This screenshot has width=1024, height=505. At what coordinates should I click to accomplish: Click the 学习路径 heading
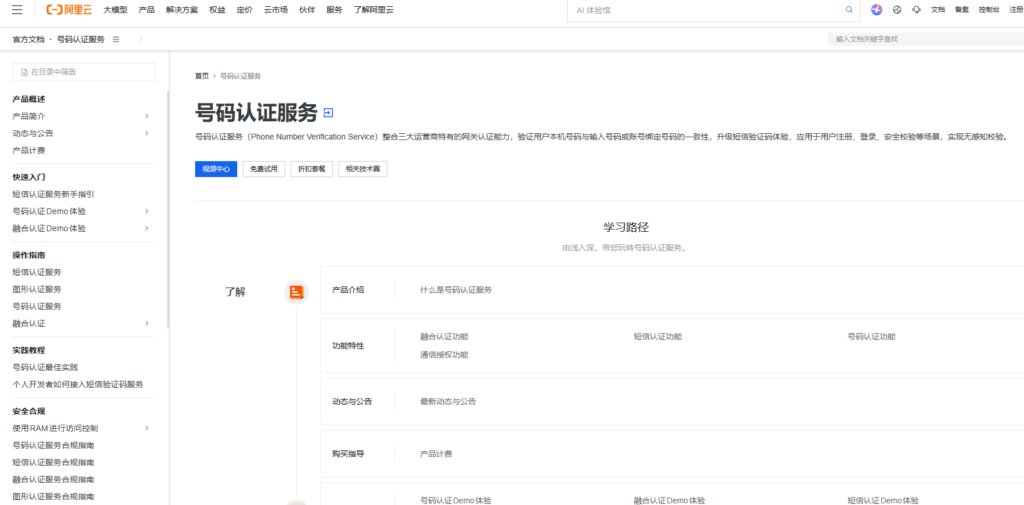coord(626,227)
